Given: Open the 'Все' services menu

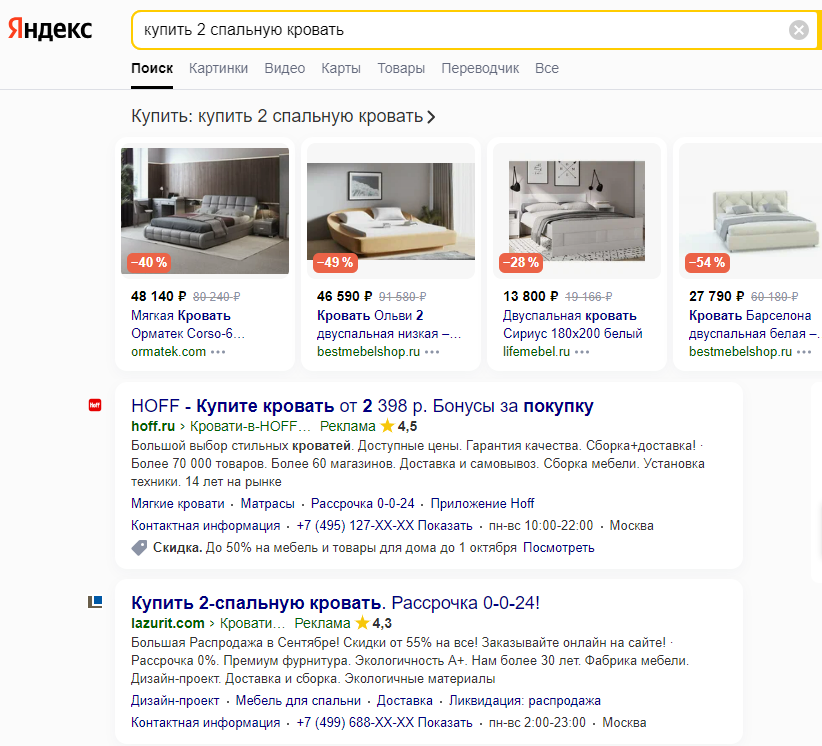Looking at the screenshot, I should (546, 68).
